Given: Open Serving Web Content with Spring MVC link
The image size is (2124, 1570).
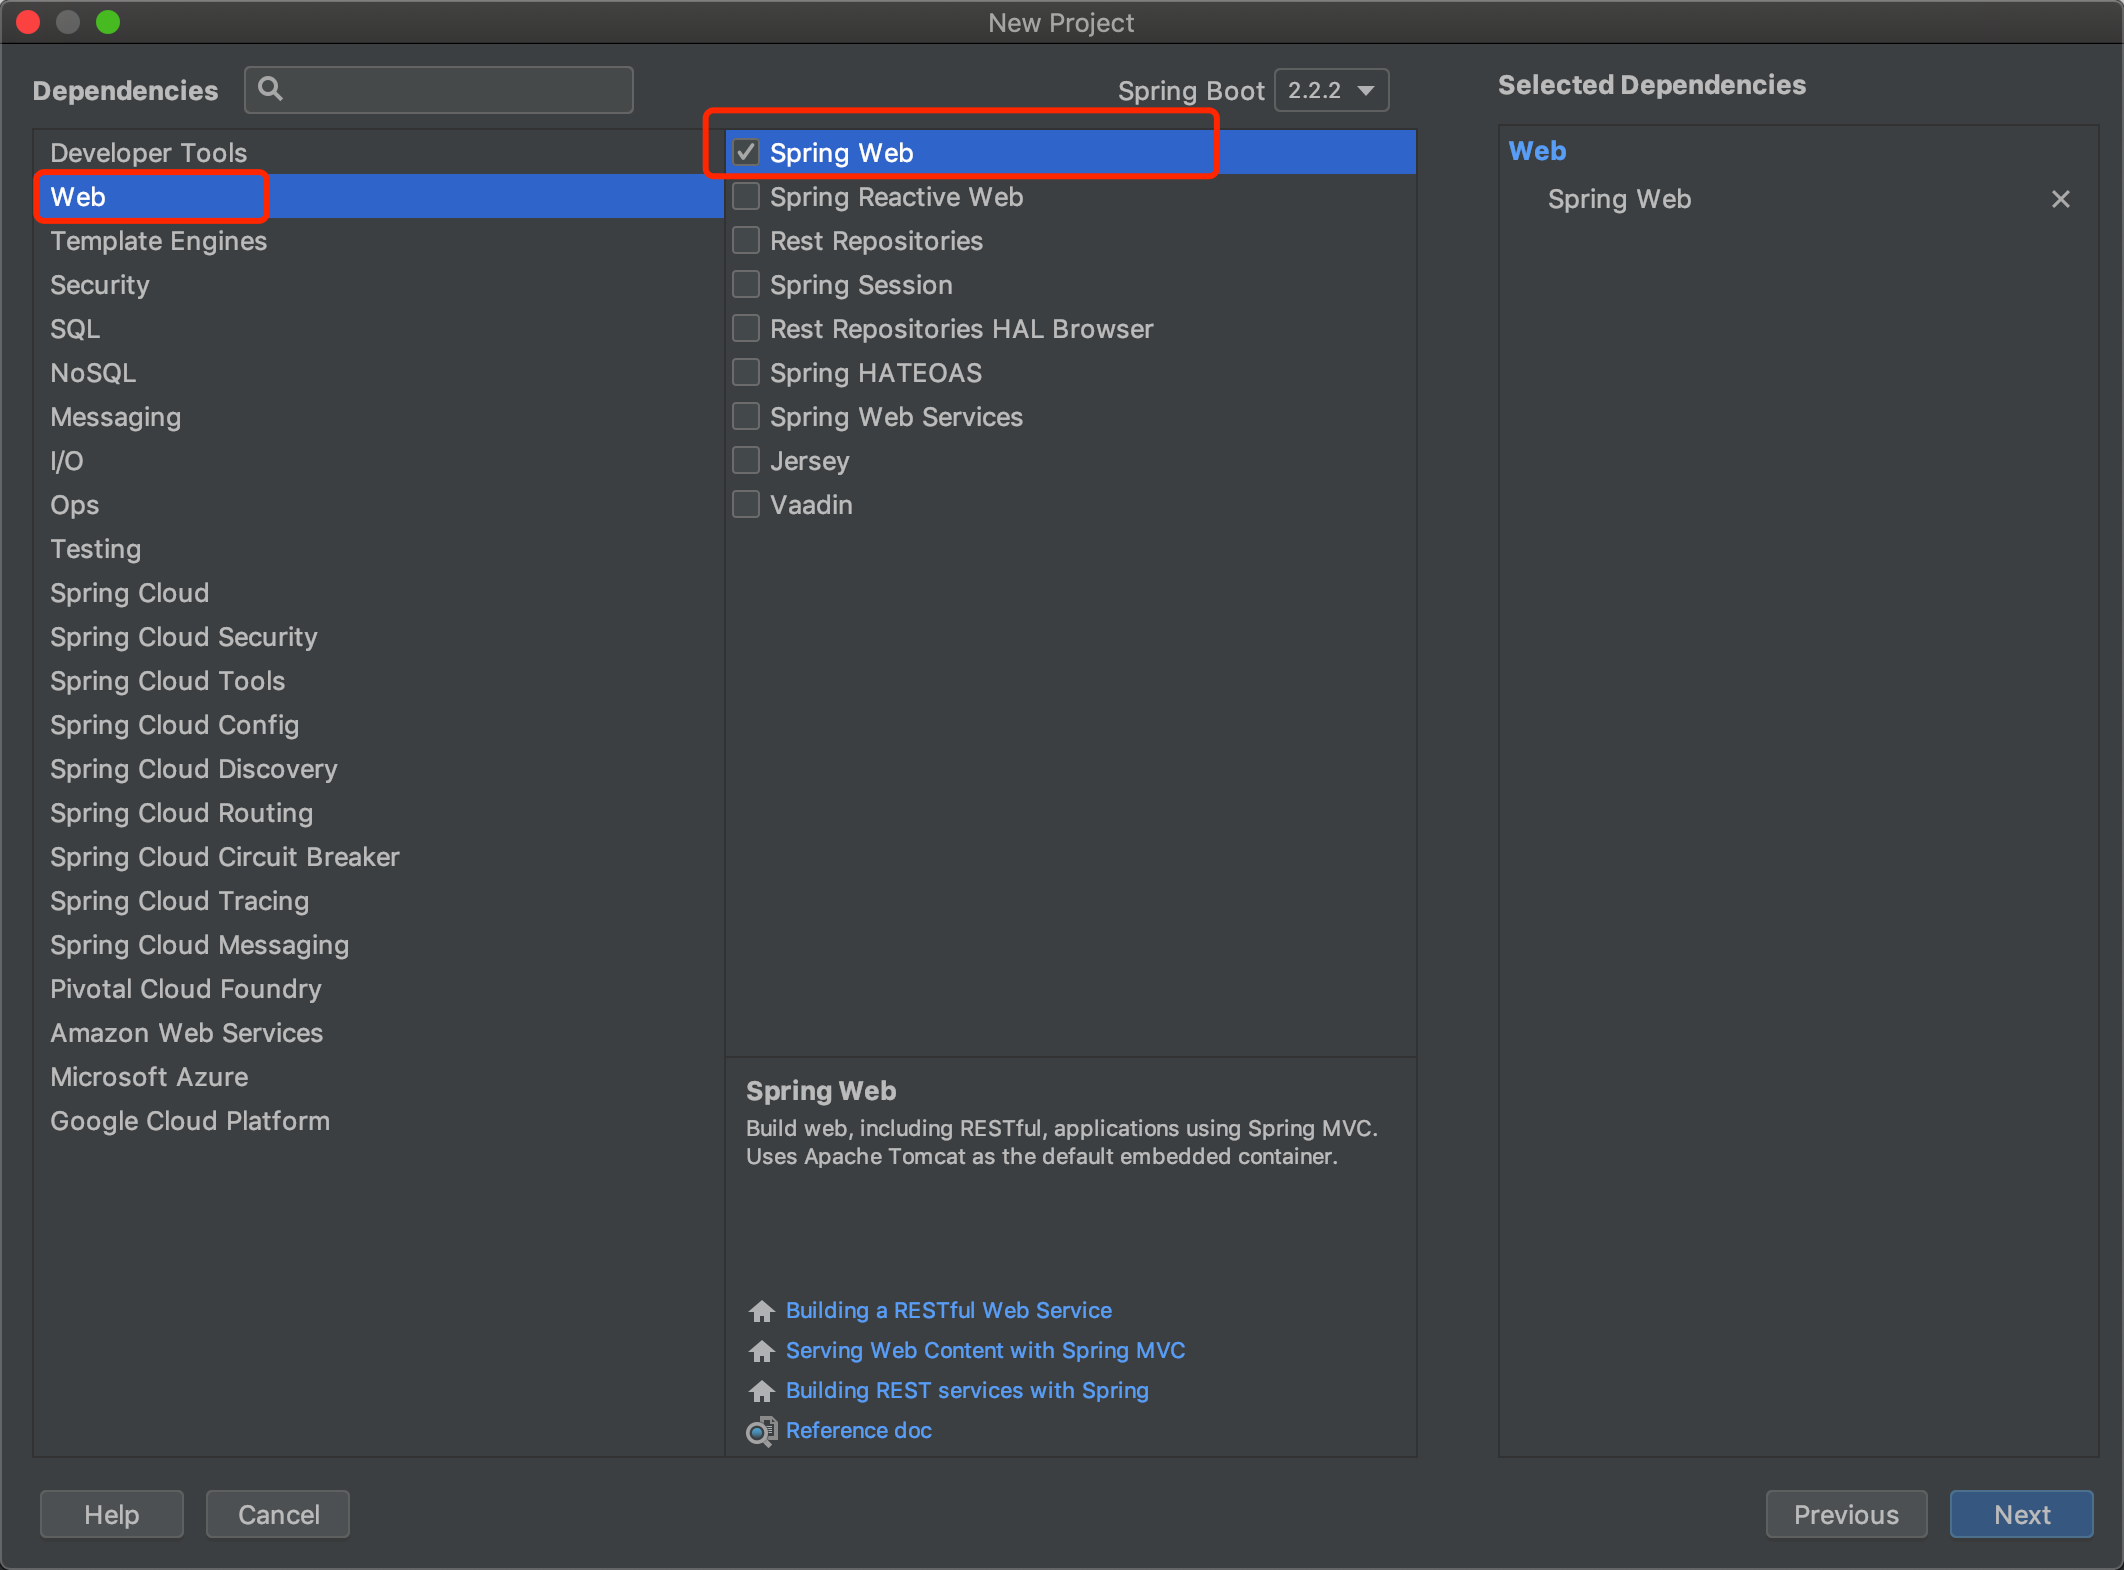Looking at the screenshot, I should (x=985, y=1350).
